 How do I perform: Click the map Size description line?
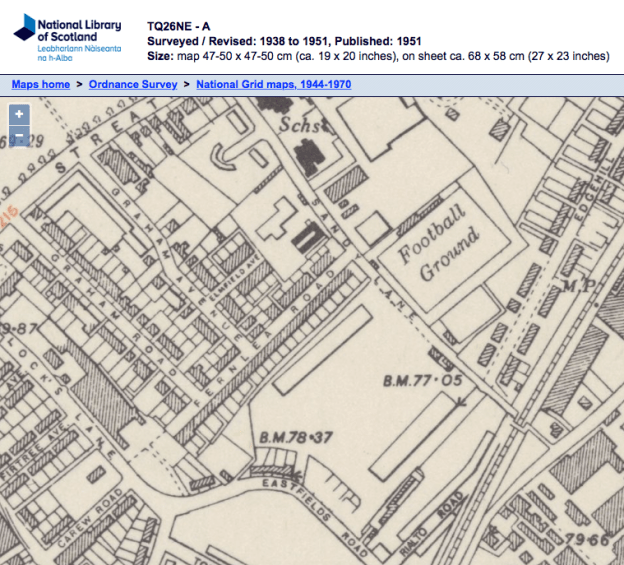tap(377, 57)
